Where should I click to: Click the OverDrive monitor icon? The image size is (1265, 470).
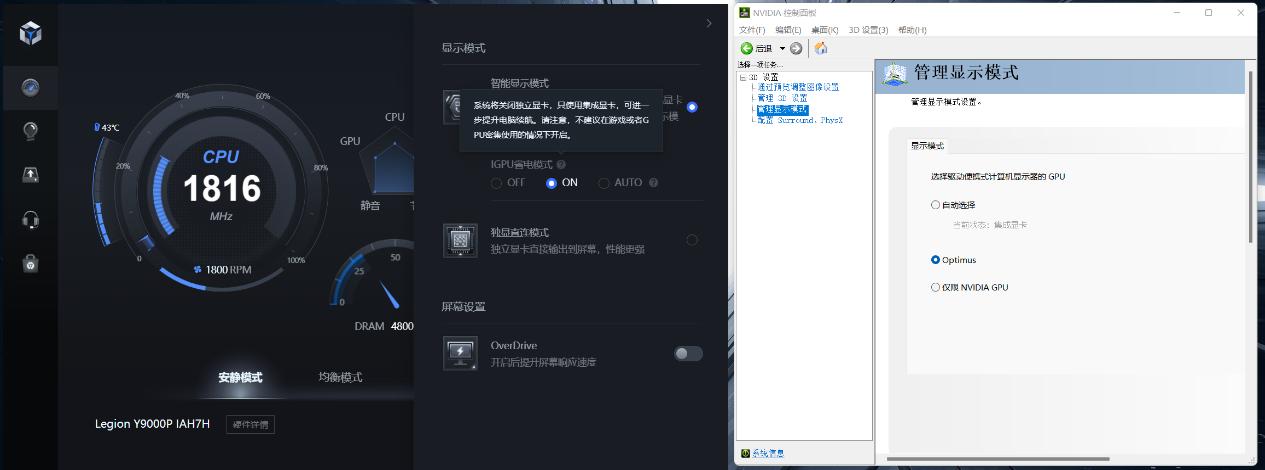460,353
